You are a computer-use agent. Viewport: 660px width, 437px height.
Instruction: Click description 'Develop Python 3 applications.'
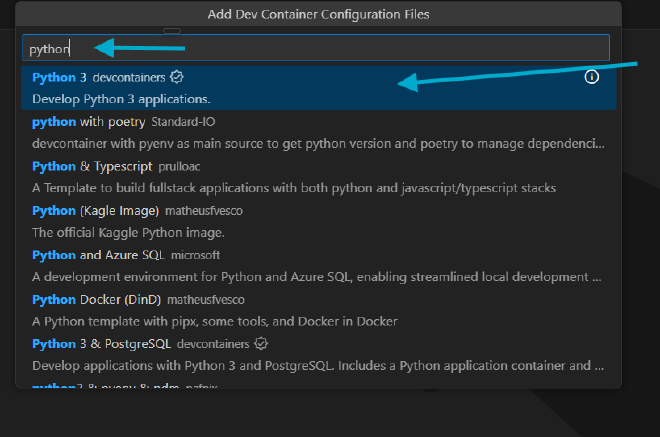pyautogui.click(x=121, y=99)
